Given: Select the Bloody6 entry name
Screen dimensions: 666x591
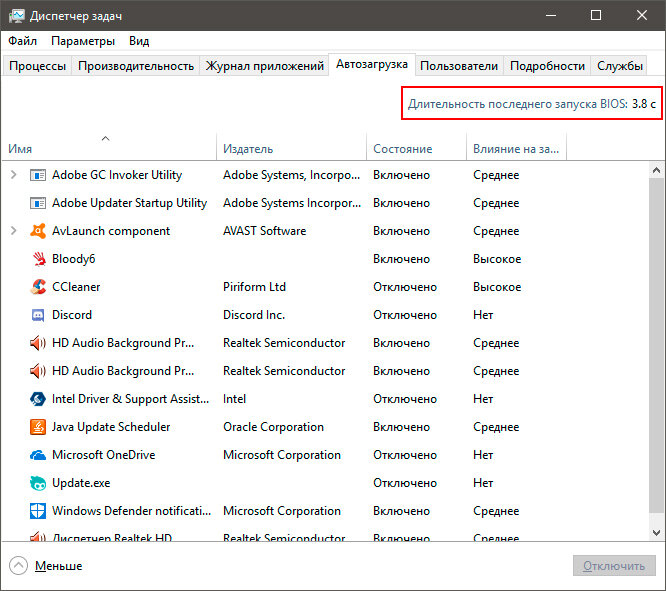Looking at the screenshot, I should tap(73, 259).
